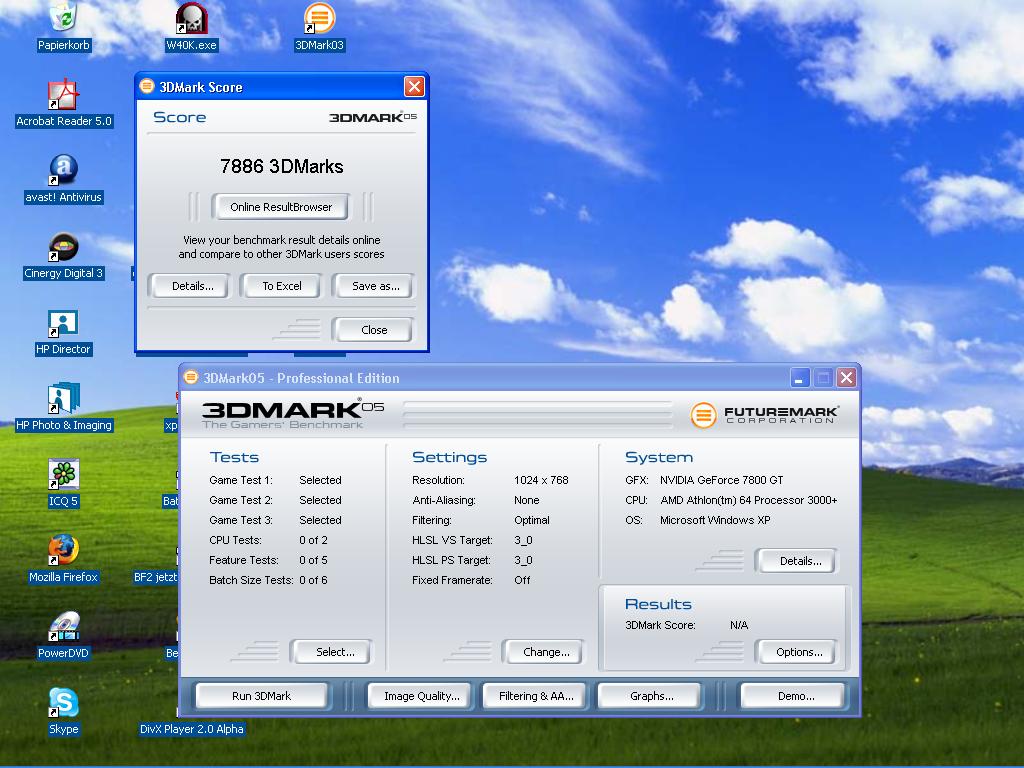This screenshot has width=1024, height=768.
Task: Click Microsoft Windows XP OS value
Action: [715, 520]
